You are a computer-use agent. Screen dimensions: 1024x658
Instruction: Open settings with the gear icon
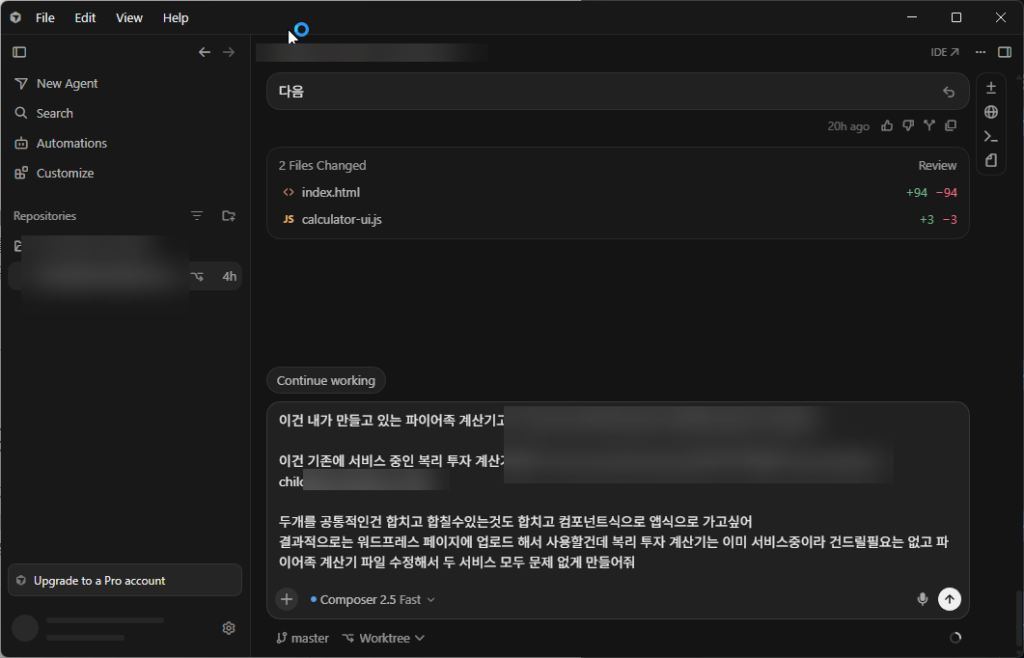click(x=229, y=628)
